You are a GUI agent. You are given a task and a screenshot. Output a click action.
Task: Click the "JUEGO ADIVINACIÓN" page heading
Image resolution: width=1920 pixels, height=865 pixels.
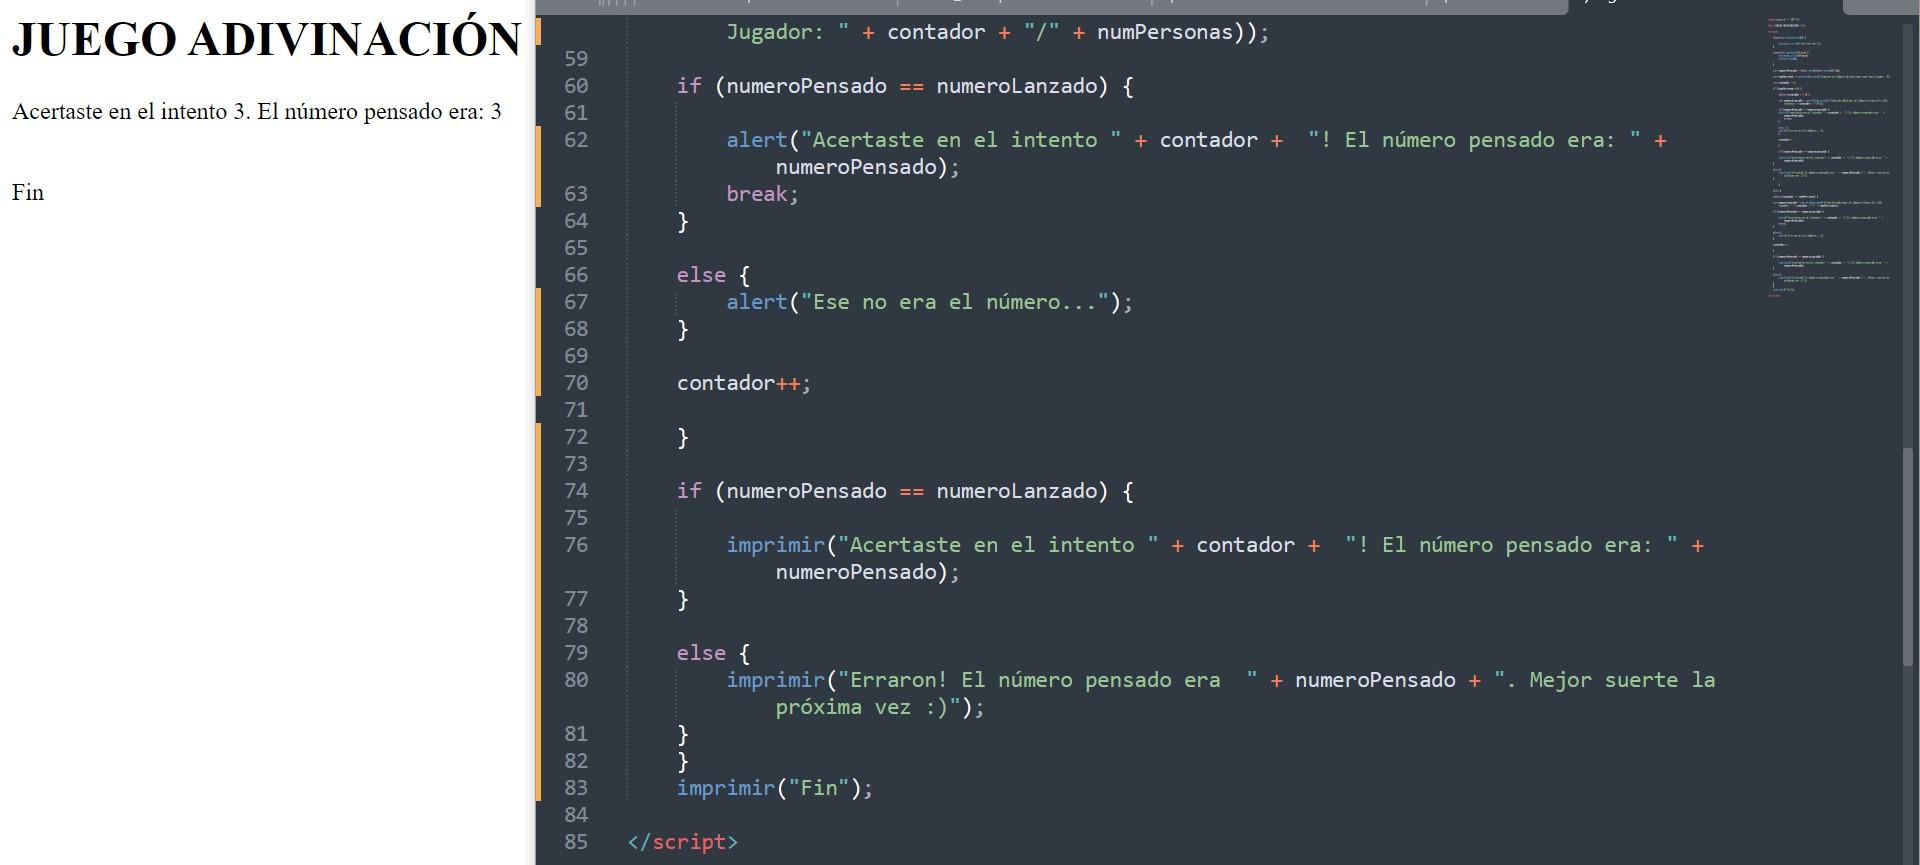coord(266,40)
